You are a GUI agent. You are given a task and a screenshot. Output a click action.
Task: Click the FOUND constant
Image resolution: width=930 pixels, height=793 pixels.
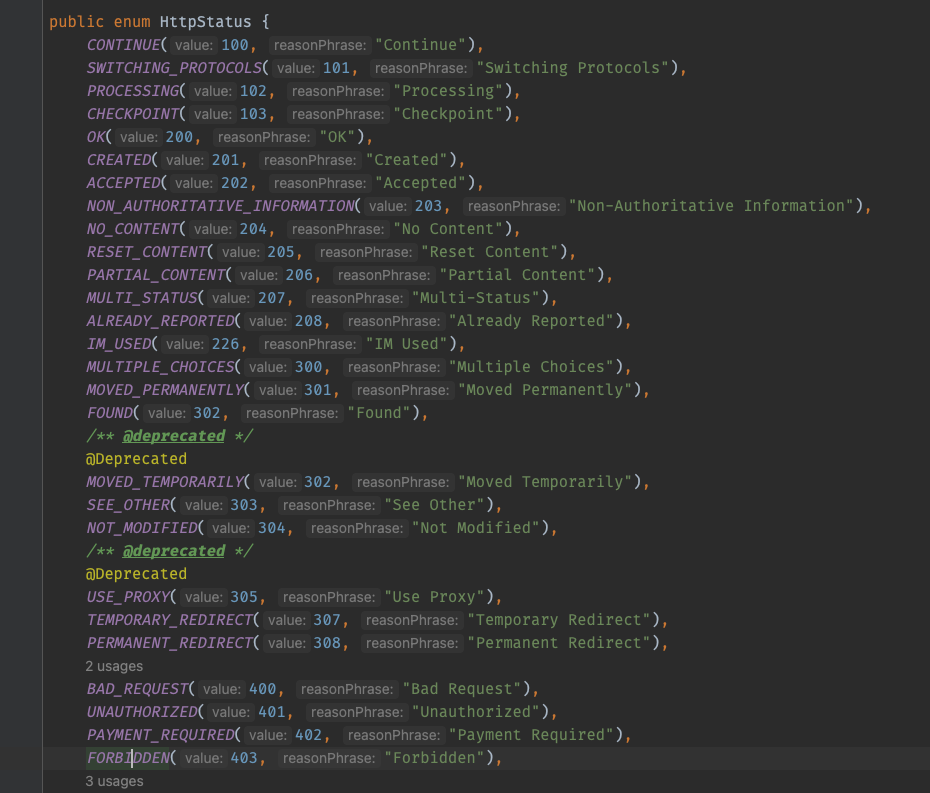(110, 413)
